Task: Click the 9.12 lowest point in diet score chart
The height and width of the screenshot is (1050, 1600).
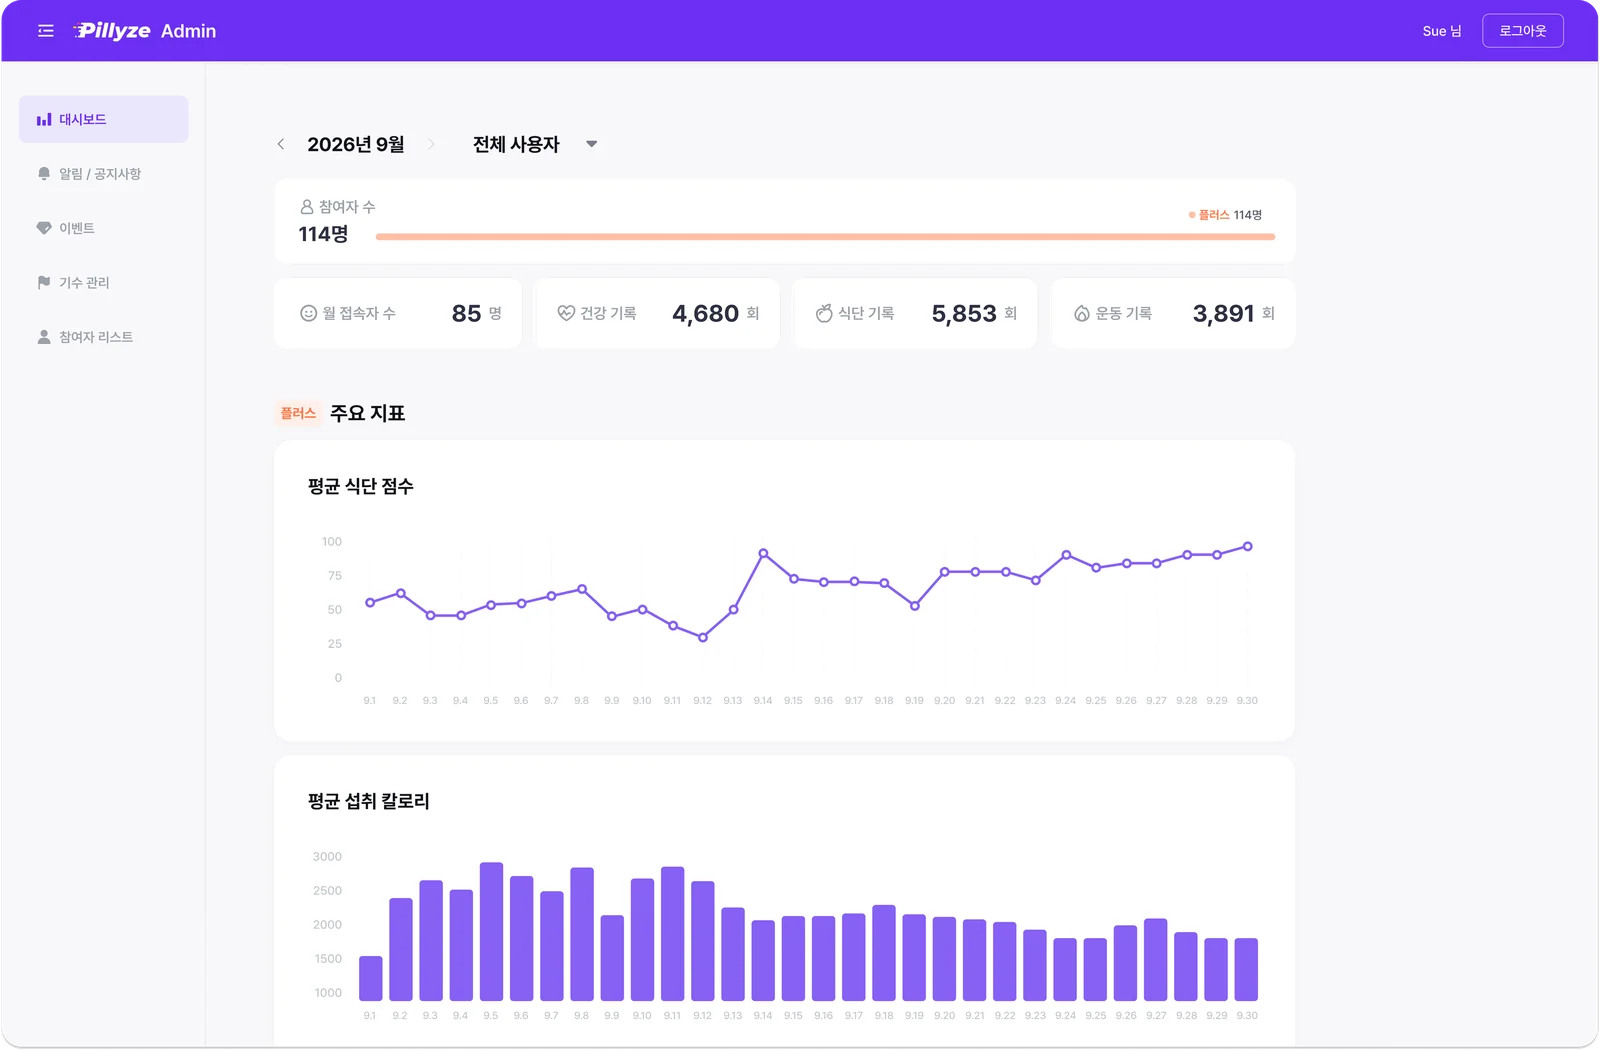Action: click(x=703, y=637)
